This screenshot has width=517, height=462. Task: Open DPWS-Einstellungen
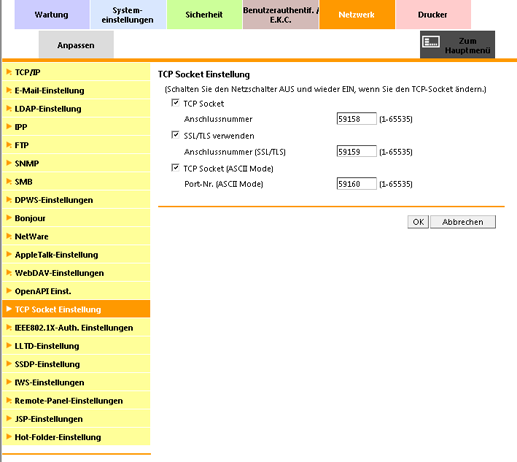point(76,200)
